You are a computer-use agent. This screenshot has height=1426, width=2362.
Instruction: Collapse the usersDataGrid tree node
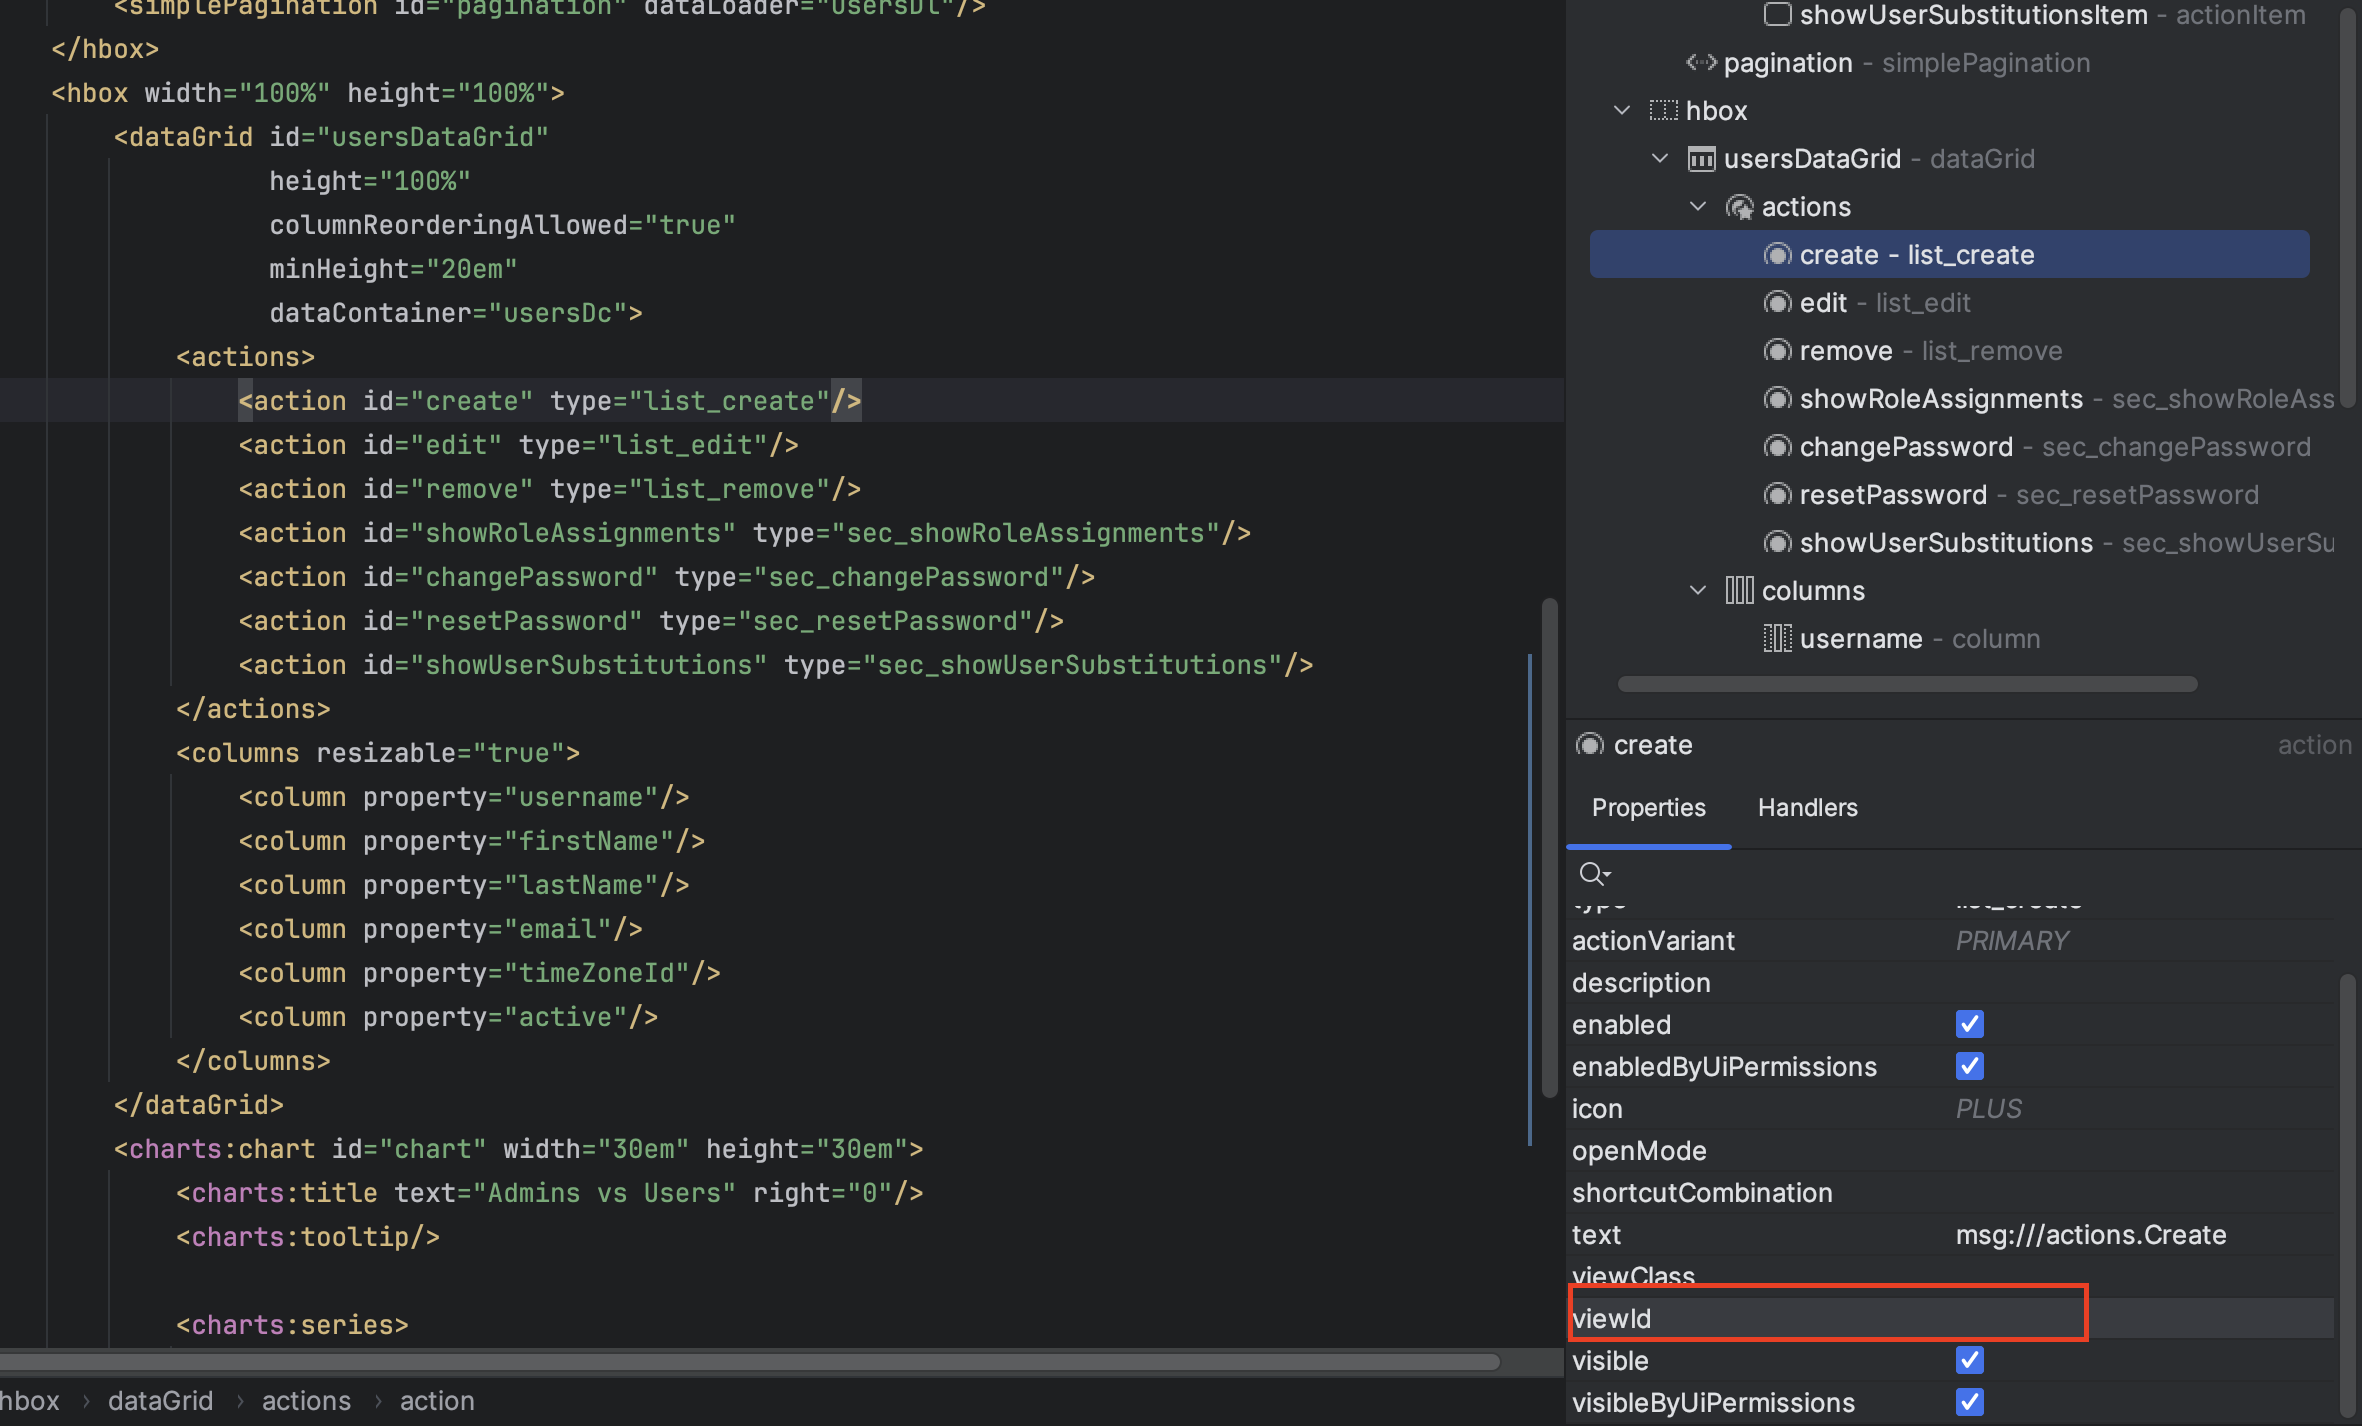coord(1660,158)
